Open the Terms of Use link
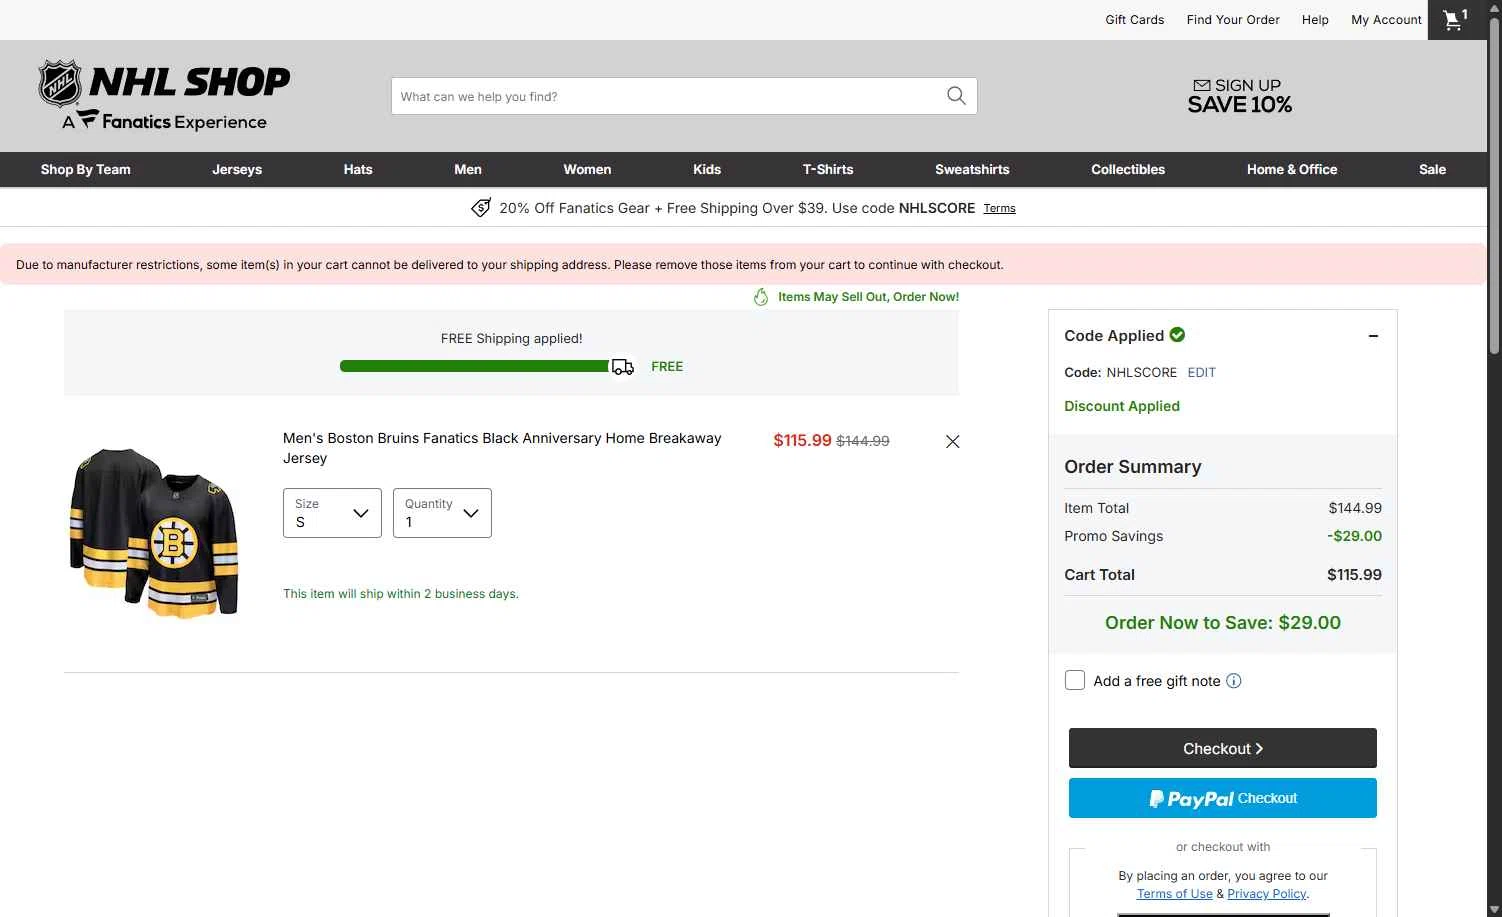1502x917 pixels. coord(1174,894)
